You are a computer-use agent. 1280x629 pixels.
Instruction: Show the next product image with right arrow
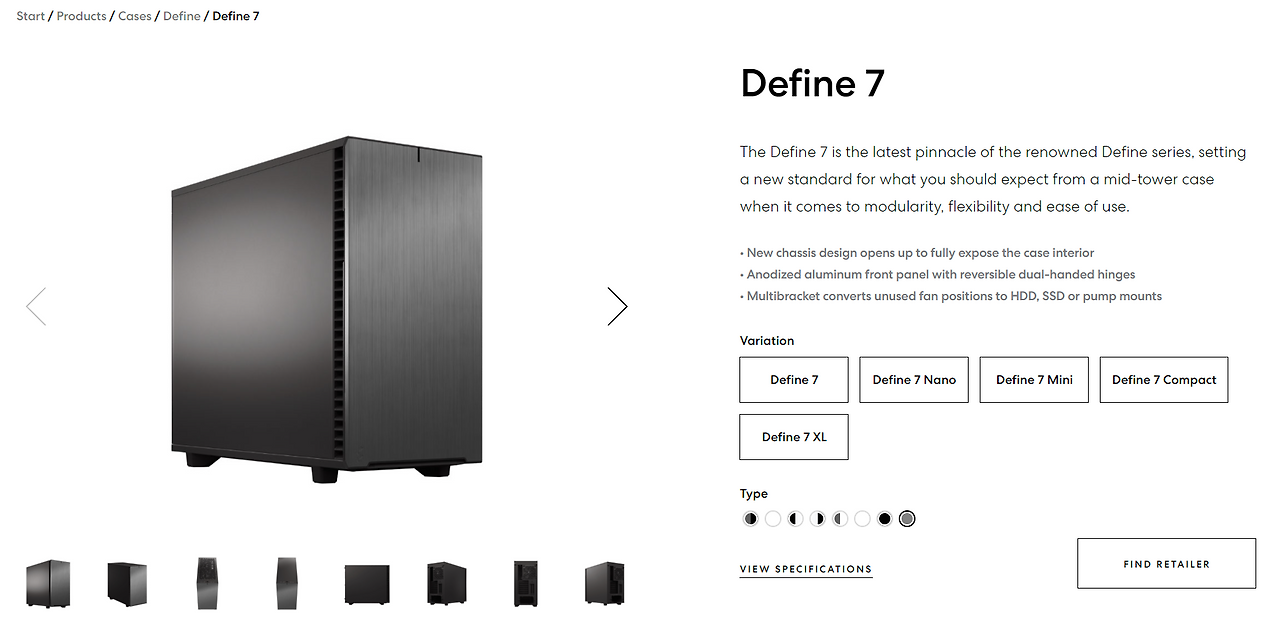point(617,307)
